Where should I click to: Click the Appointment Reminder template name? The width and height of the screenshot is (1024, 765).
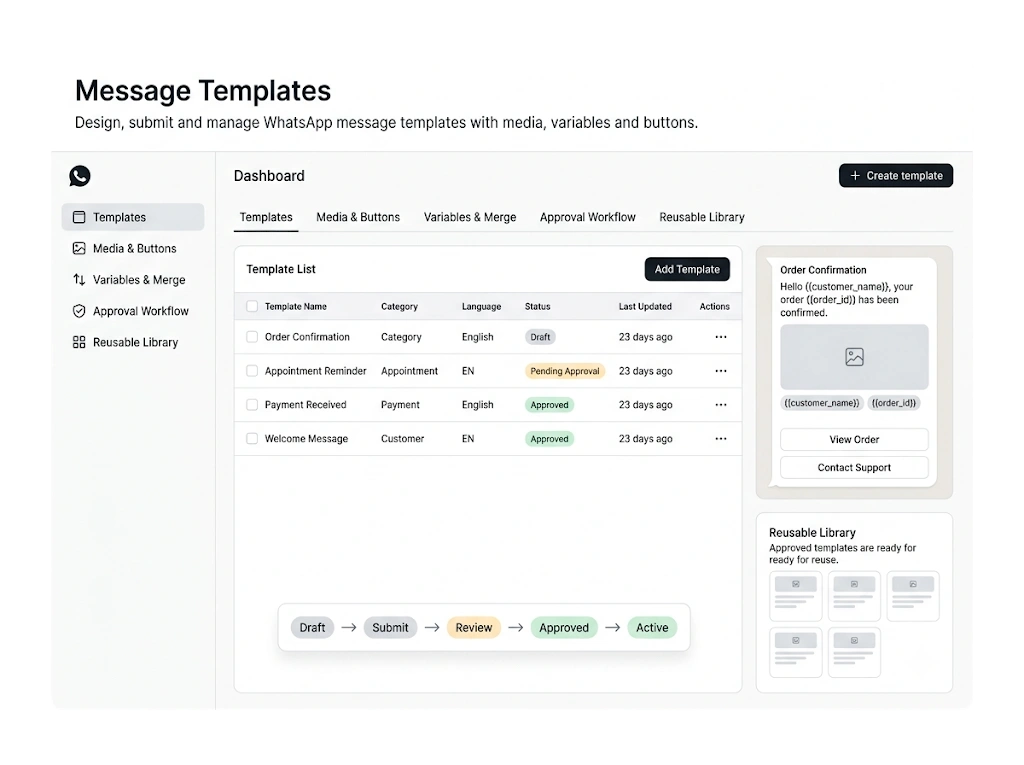(x=315, y=371)
